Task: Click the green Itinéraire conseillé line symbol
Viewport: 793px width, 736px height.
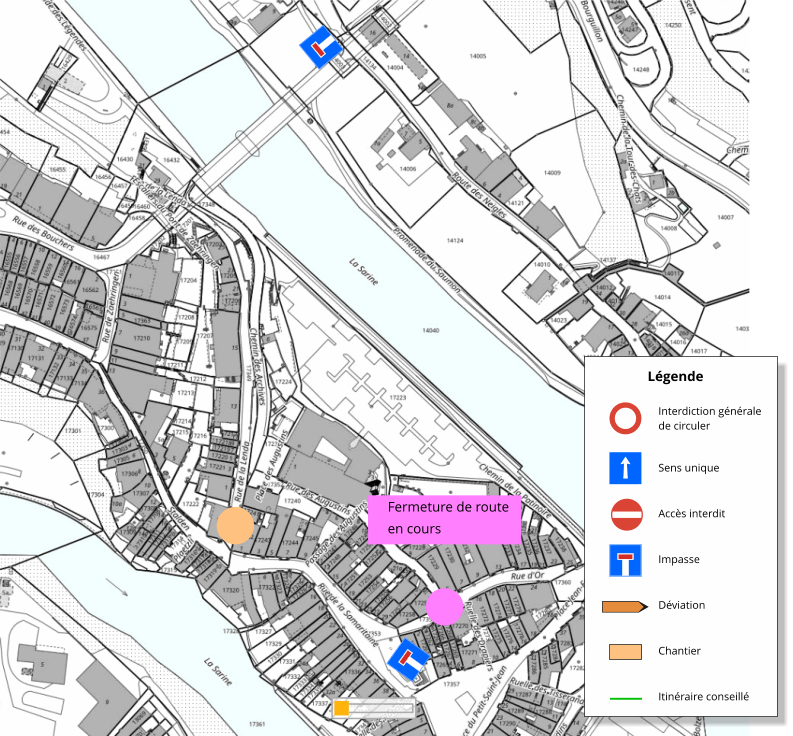Action: tap(625, 697)
